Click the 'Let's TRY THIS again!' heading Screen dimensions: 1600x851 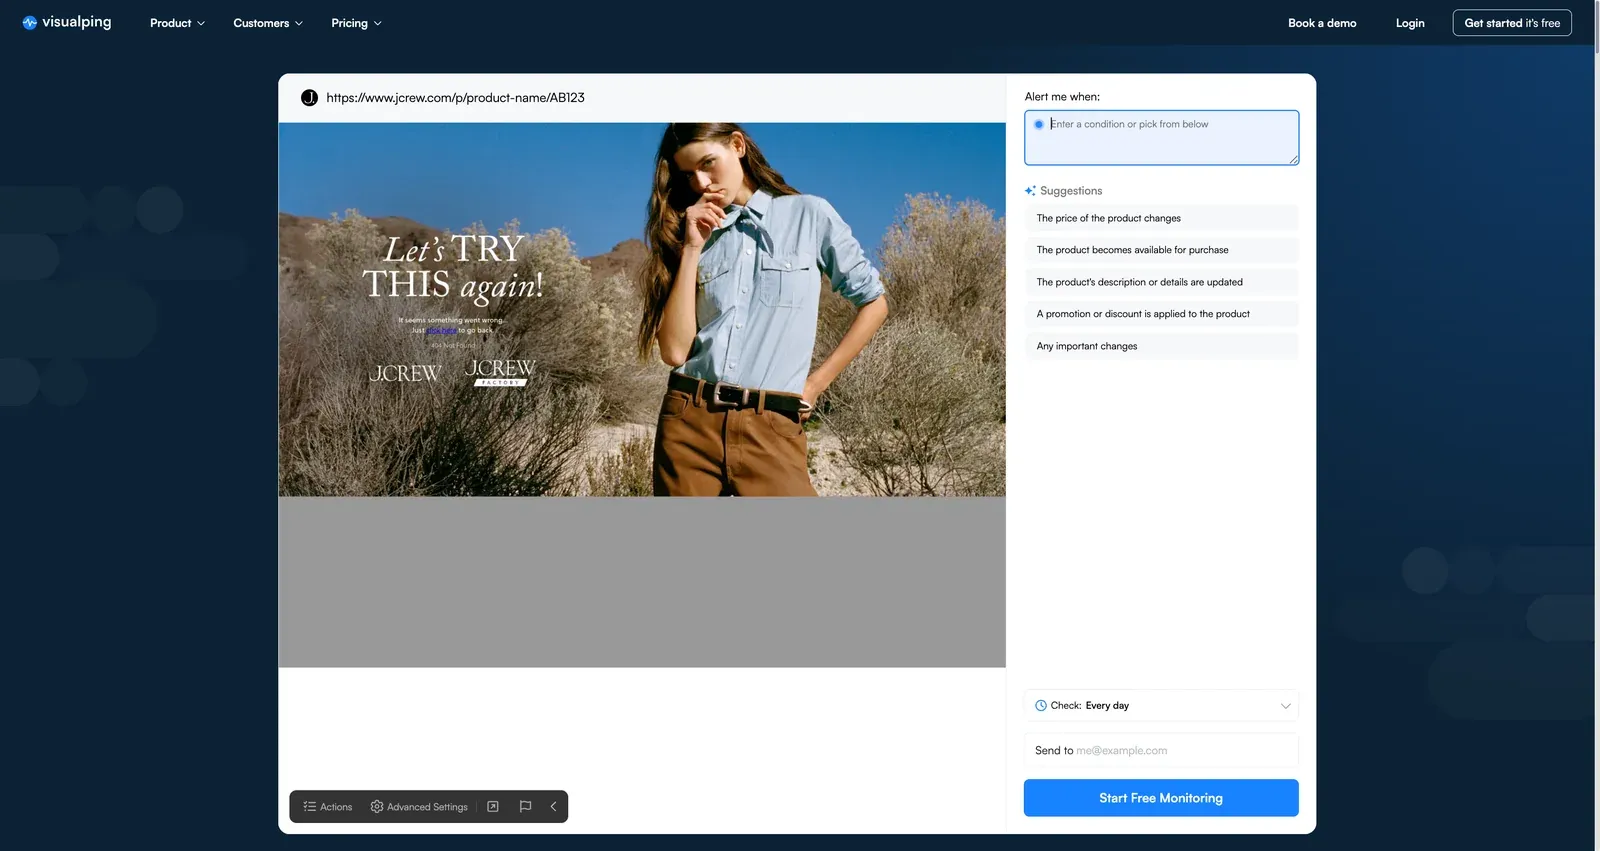tap(453, 267)
